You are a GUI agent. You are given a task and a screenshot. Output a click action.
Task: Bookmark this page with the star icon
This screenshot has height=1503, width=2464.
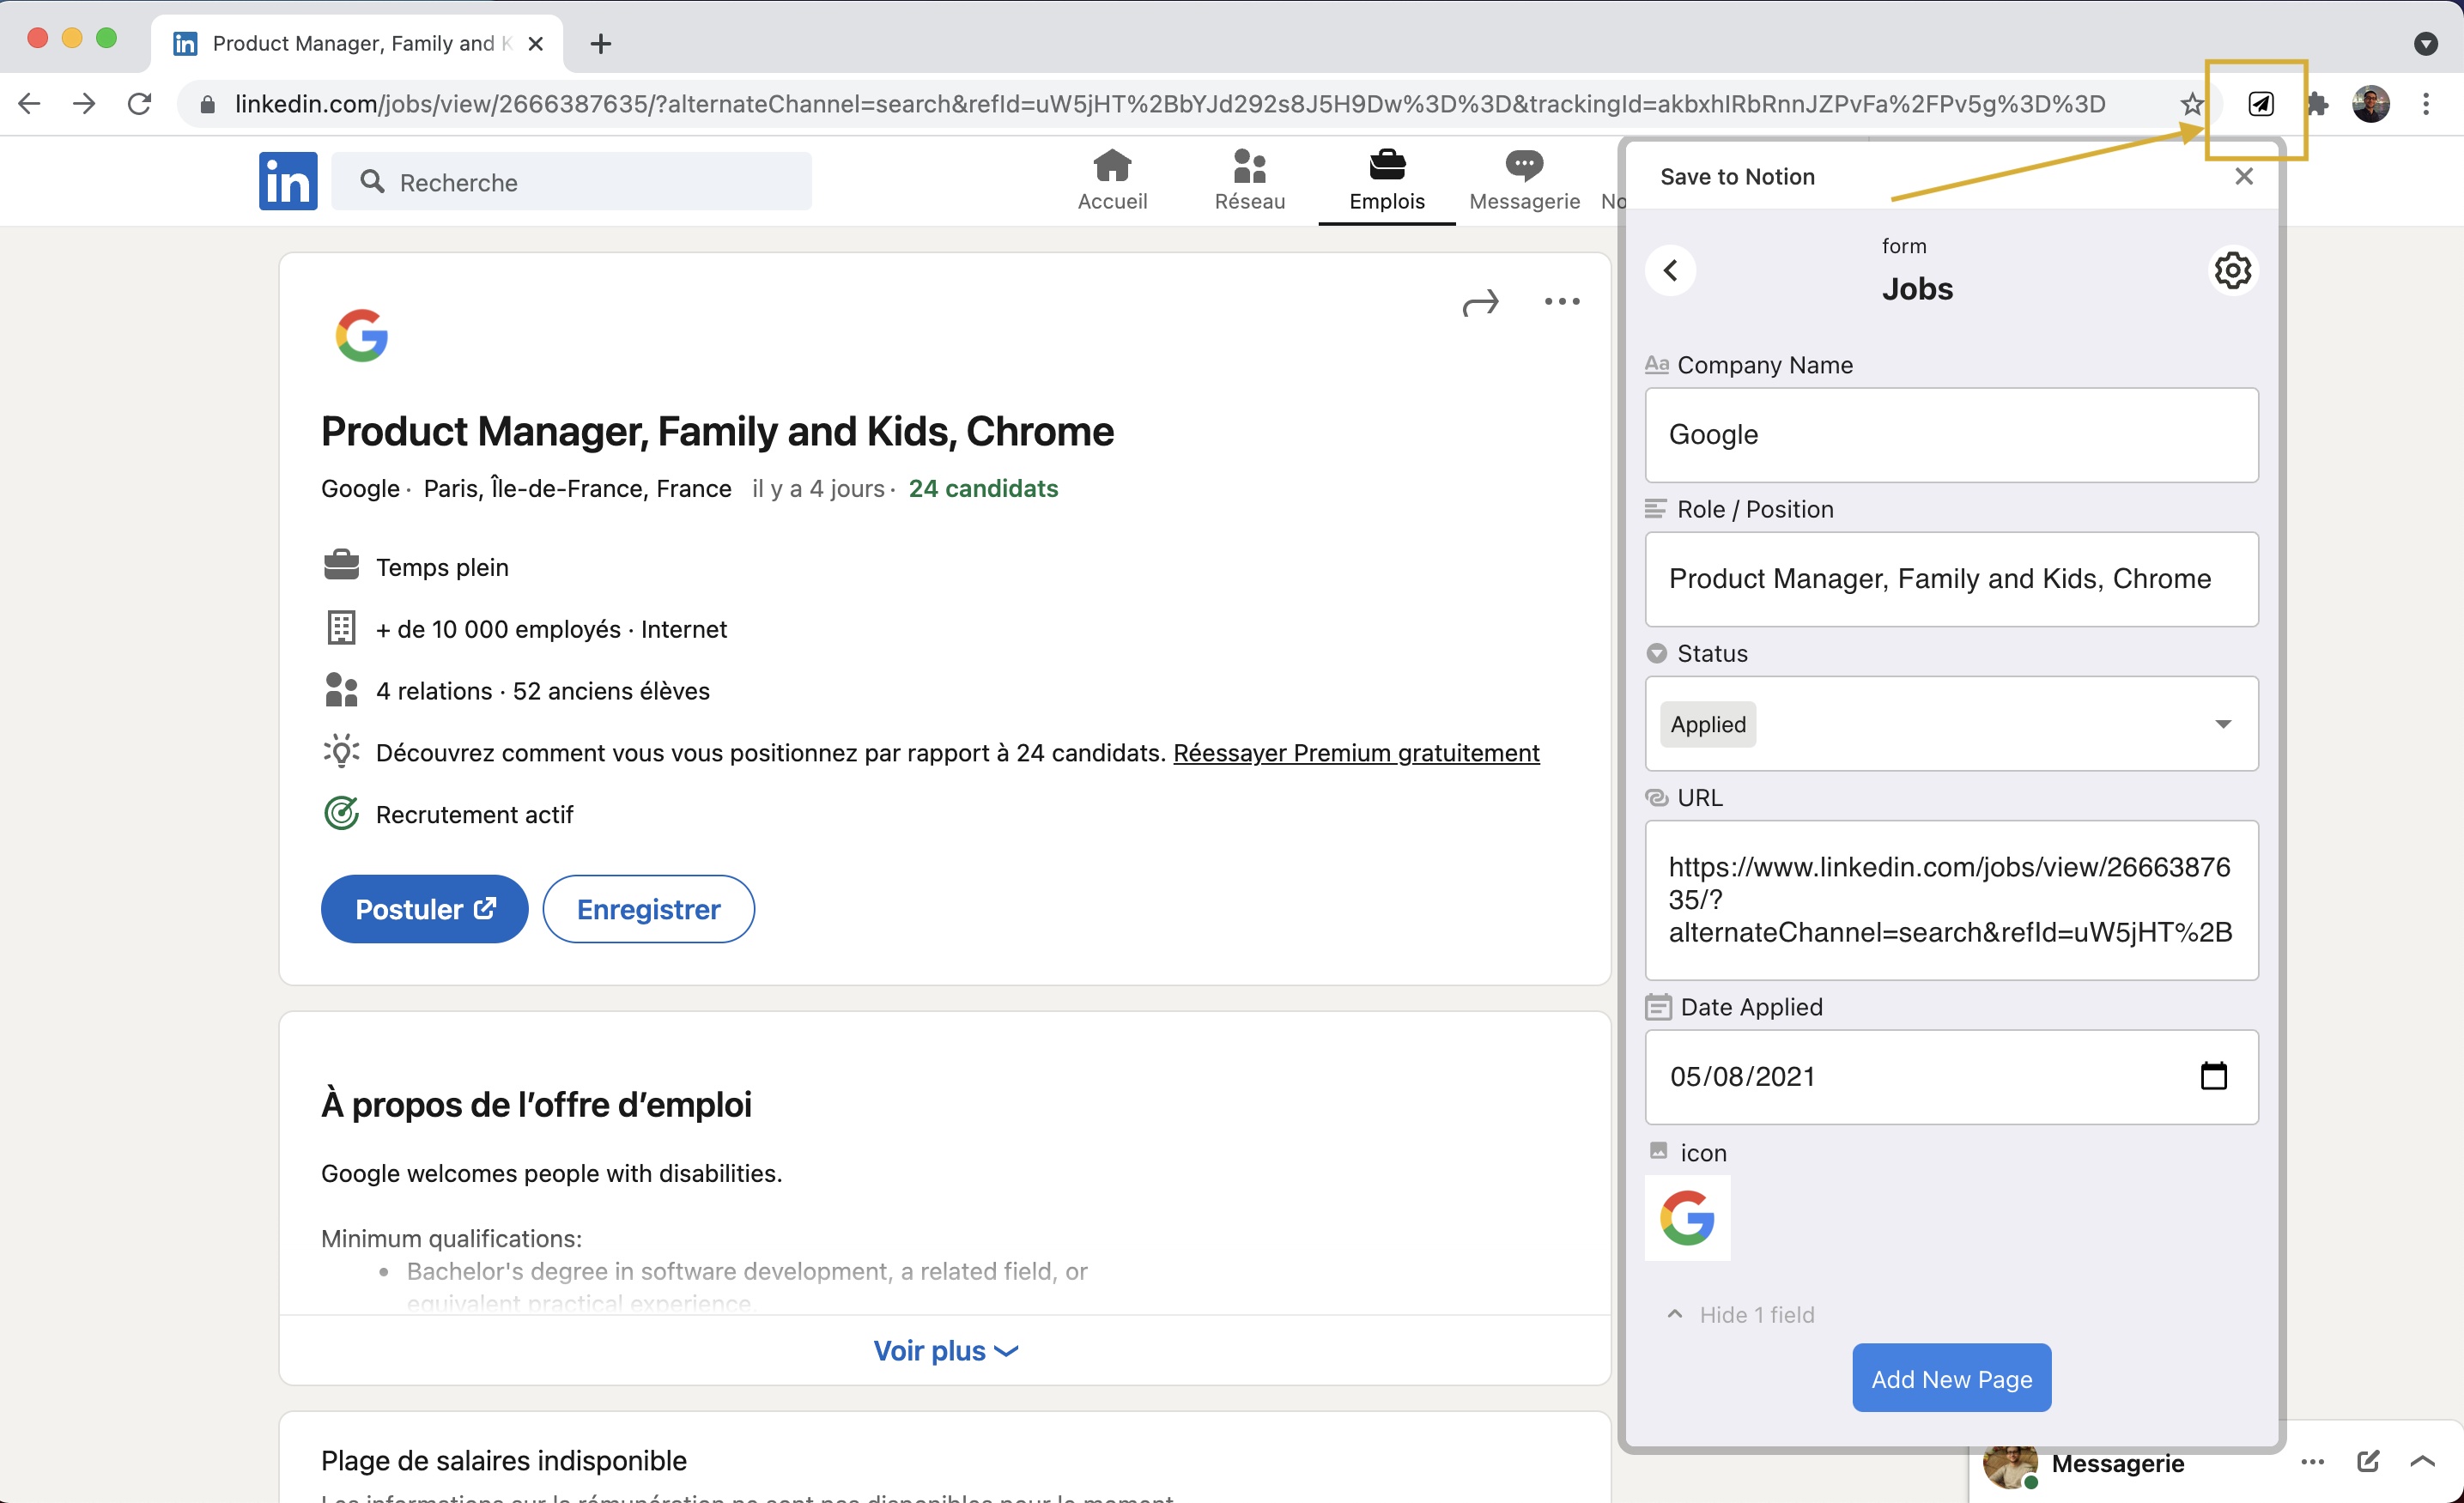point(2191,104)
